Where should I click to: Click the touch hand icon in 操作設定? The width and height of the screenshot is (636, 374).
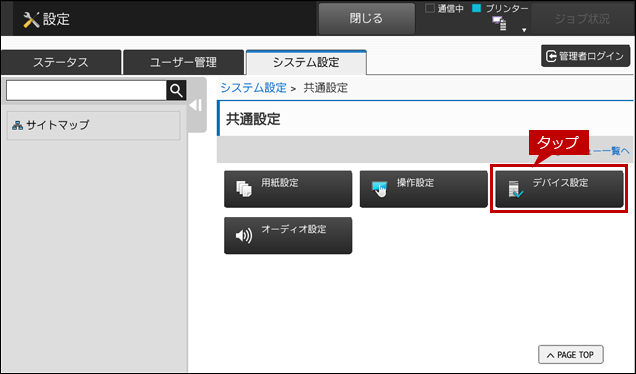(x=379, y=189)
